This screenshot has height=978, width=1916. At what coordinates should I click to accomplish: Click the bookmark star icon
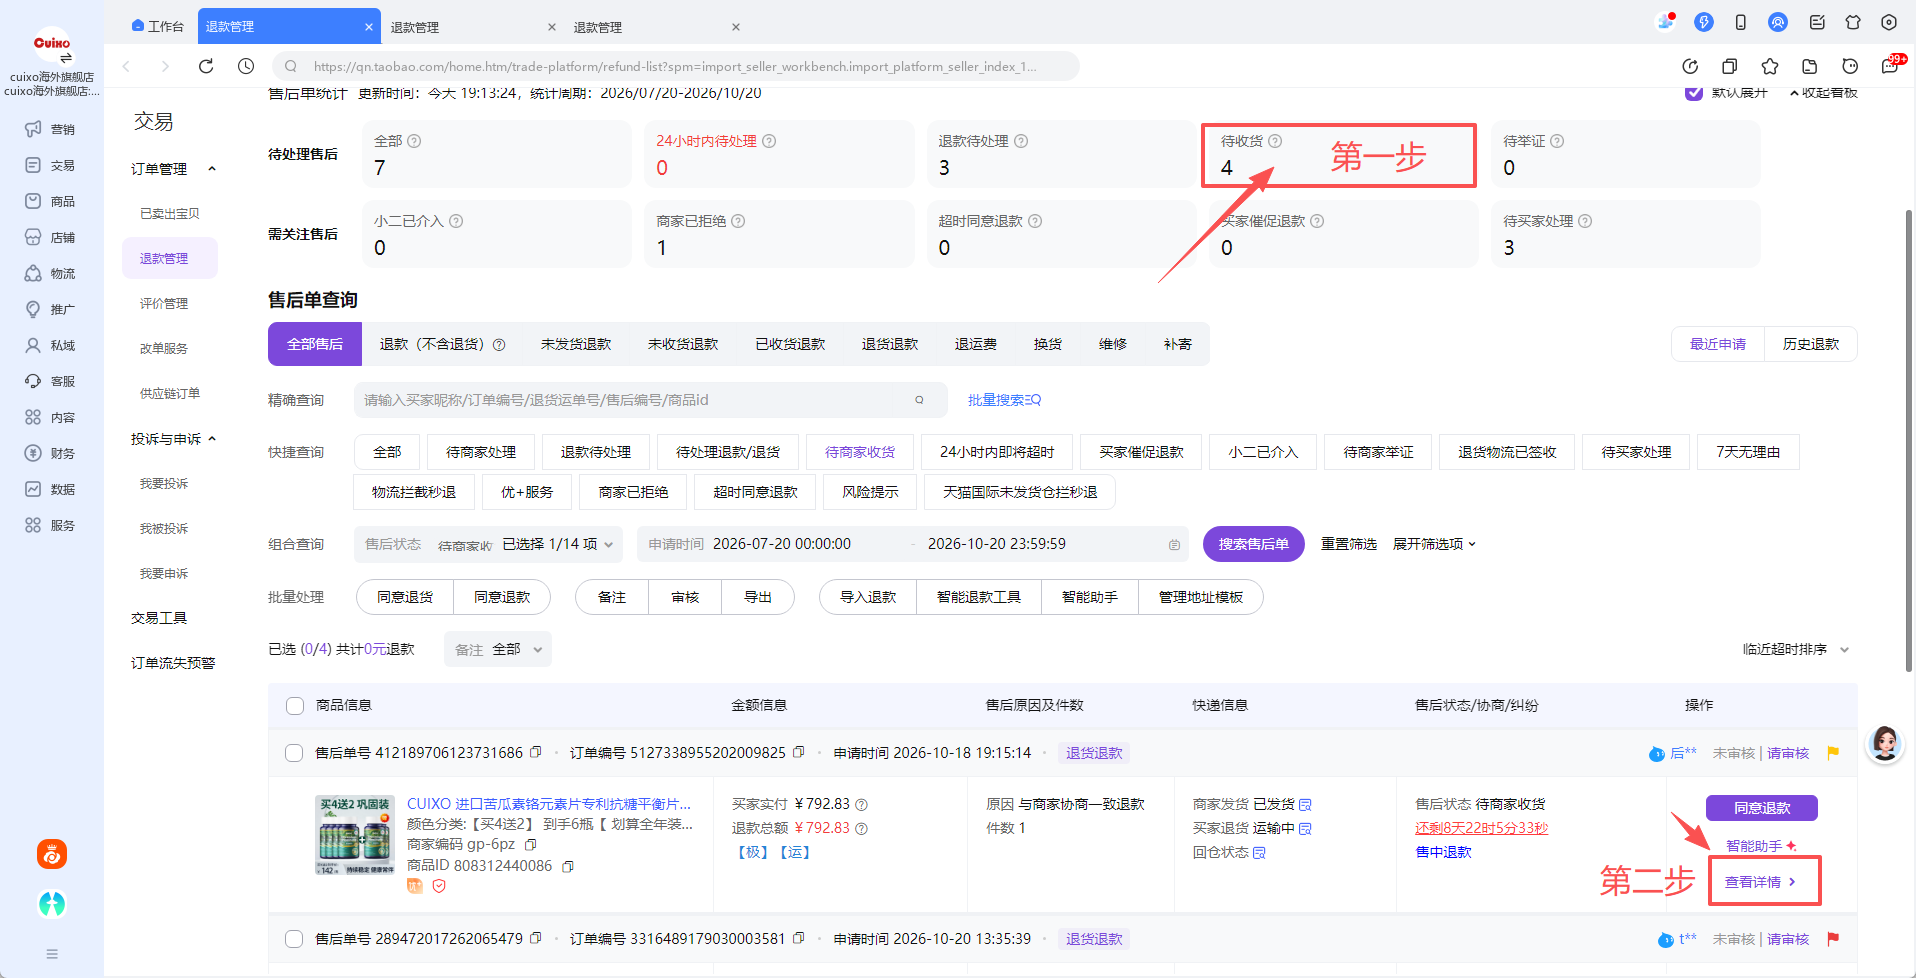[x=1770, y=66]
